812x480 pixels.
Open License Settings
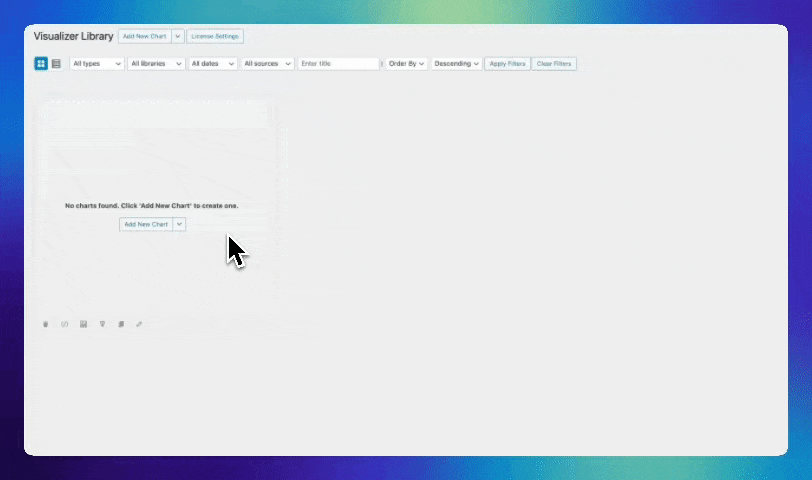[215, 36]
